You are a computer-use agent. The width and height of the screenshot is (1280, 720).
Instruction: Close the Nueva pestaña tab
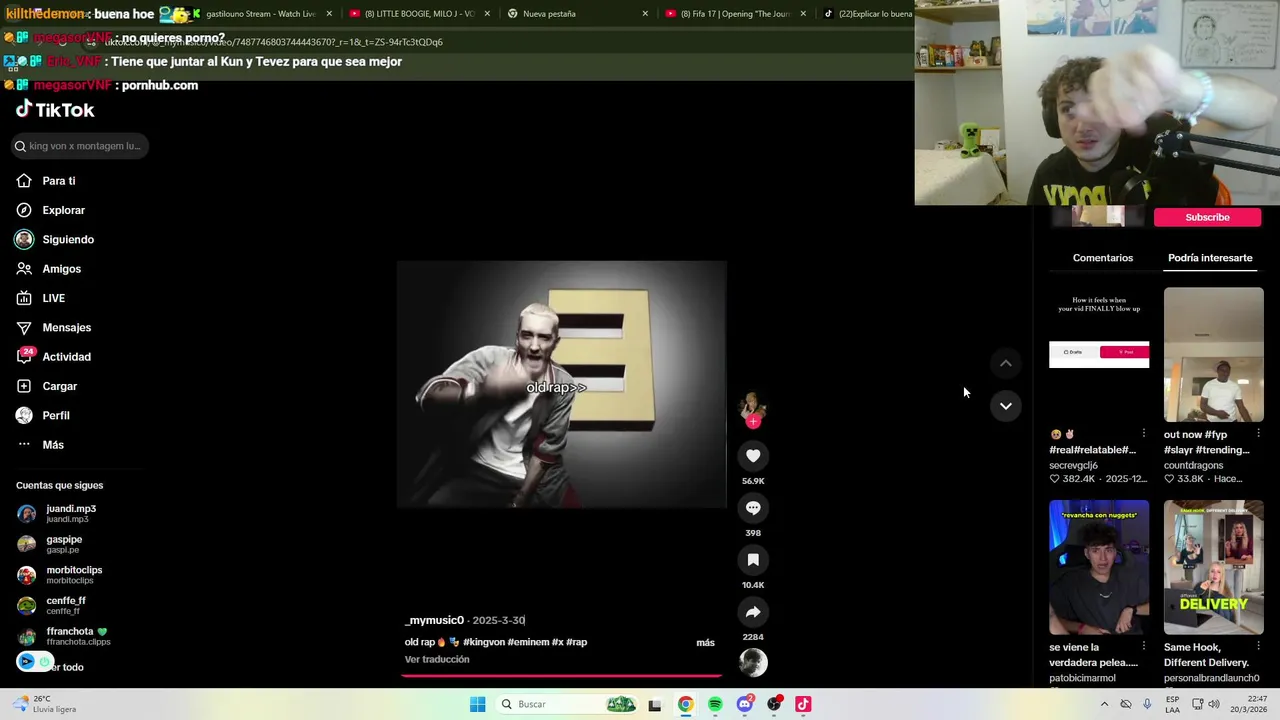pyautogui.click(x=645, y=14)
